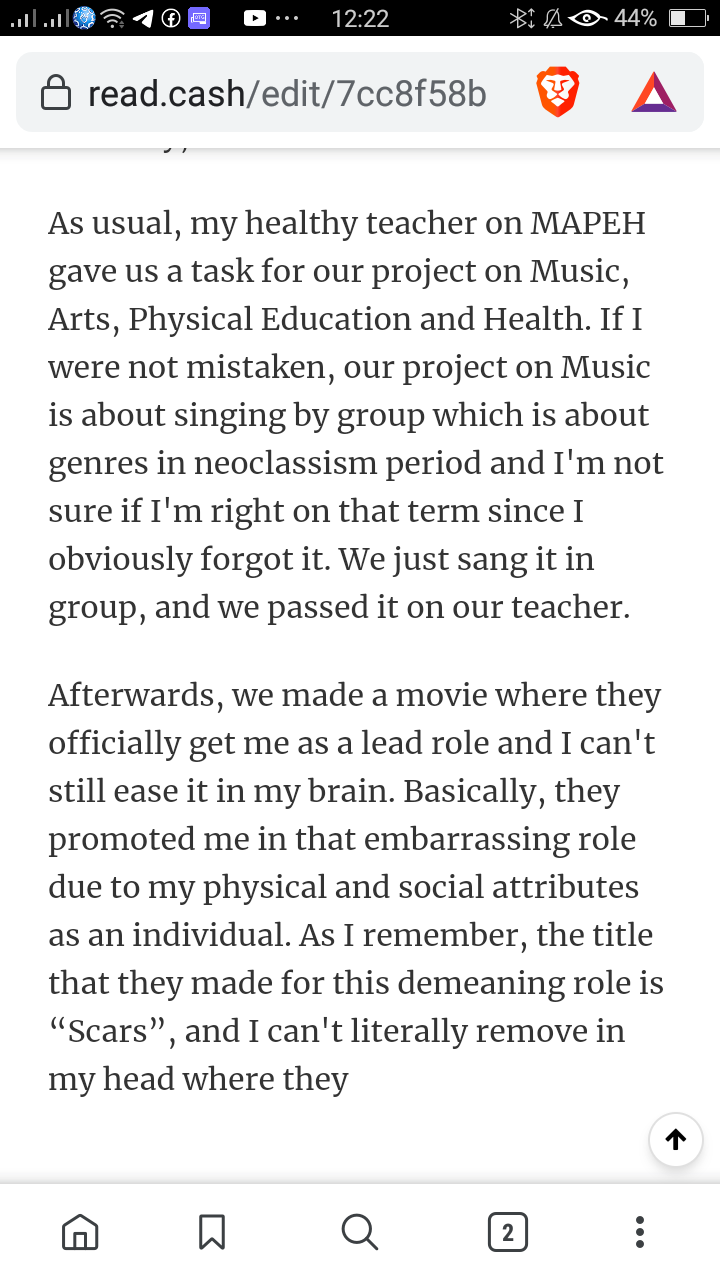Tap the search magnifier icon

click(359, 1232)
